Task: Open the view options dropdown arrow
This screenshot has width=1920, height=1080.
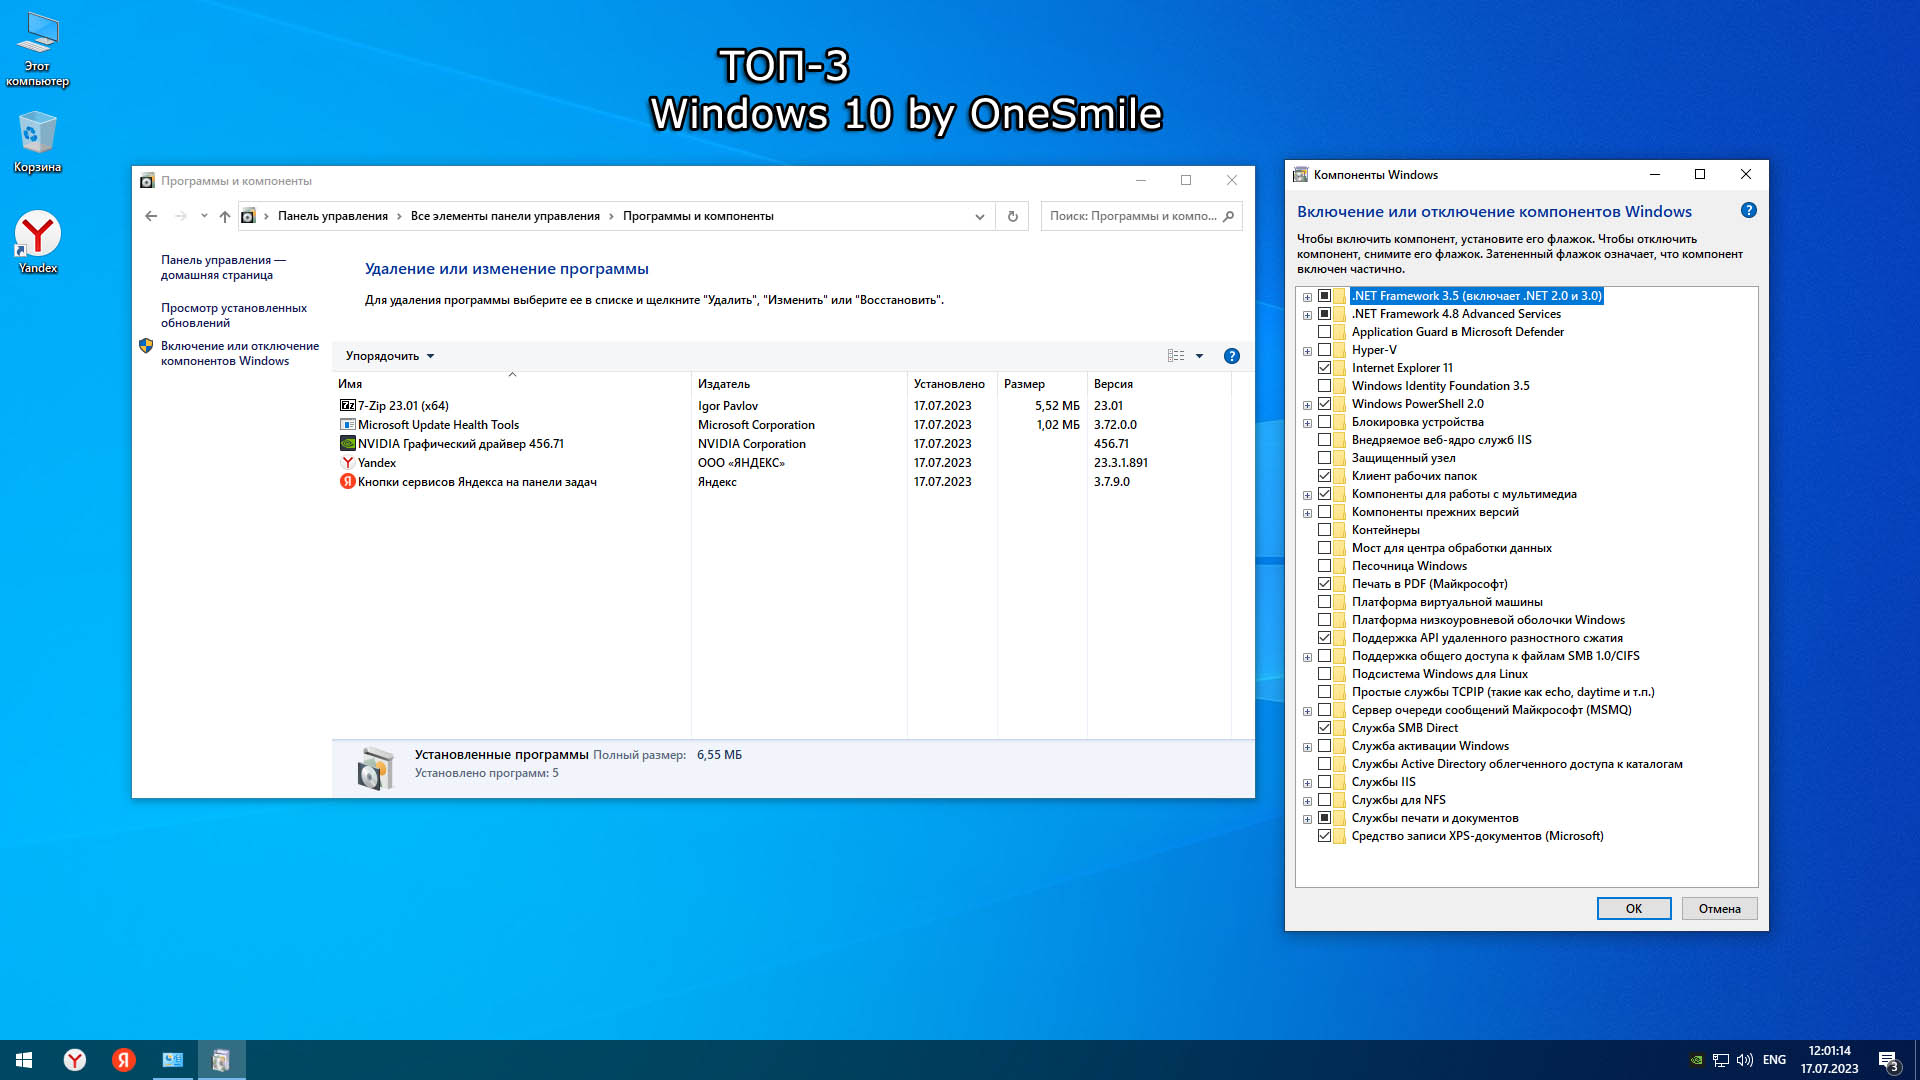Action: [1199, 356]
